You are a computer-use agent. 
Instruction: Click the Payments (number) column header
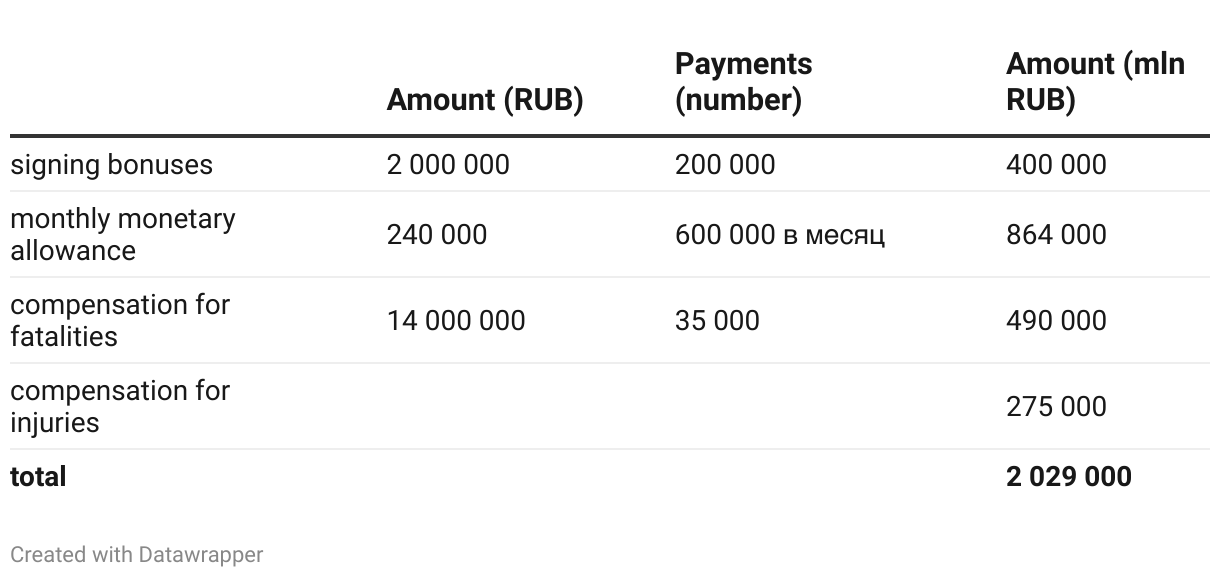744,82
